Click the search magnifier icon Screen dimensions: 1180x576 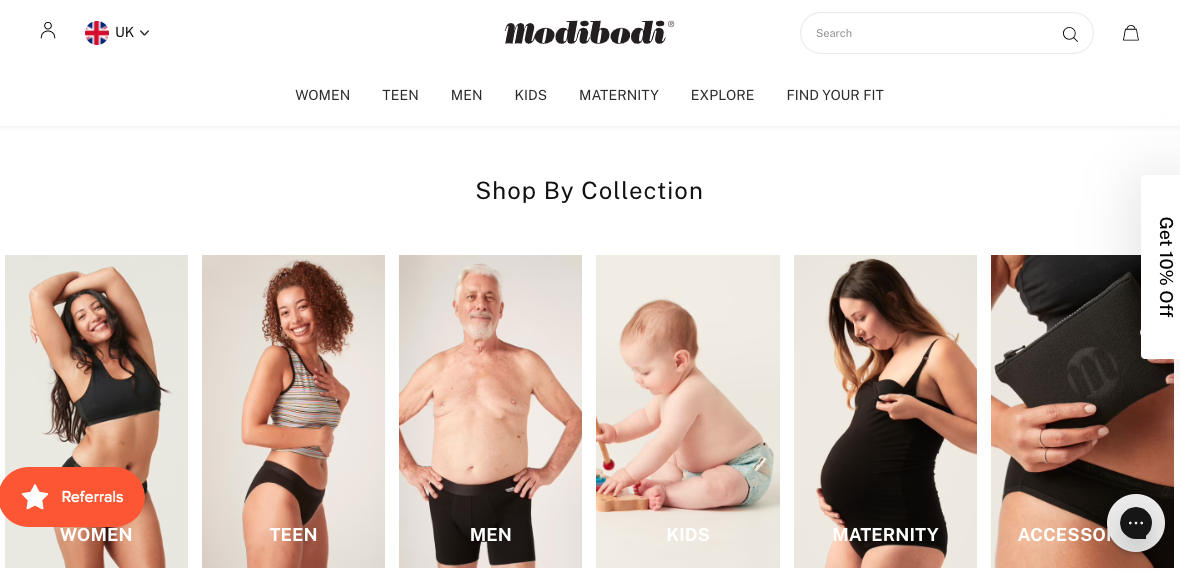click(x=1069, y=34)
